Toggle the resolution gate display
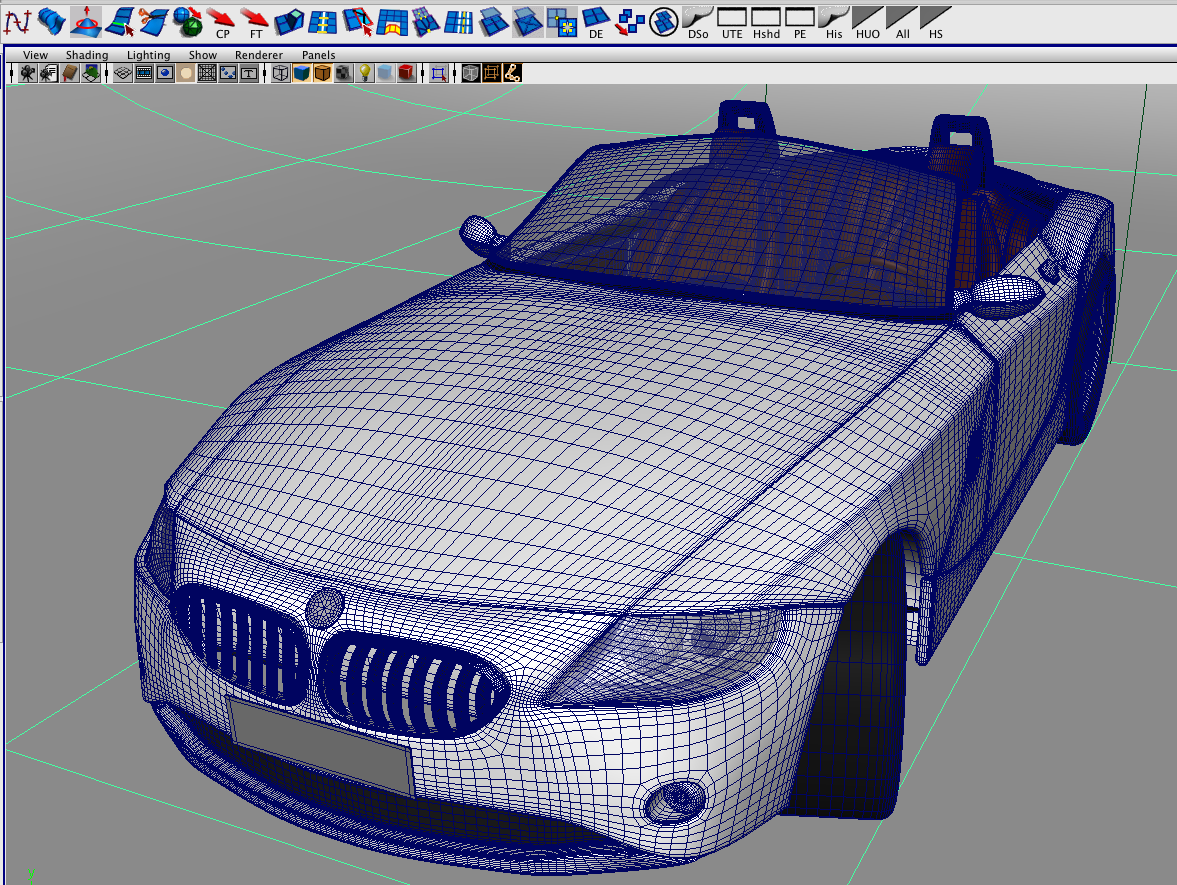This screenshot has height=885, width=1177. click(x=165, y=73)
